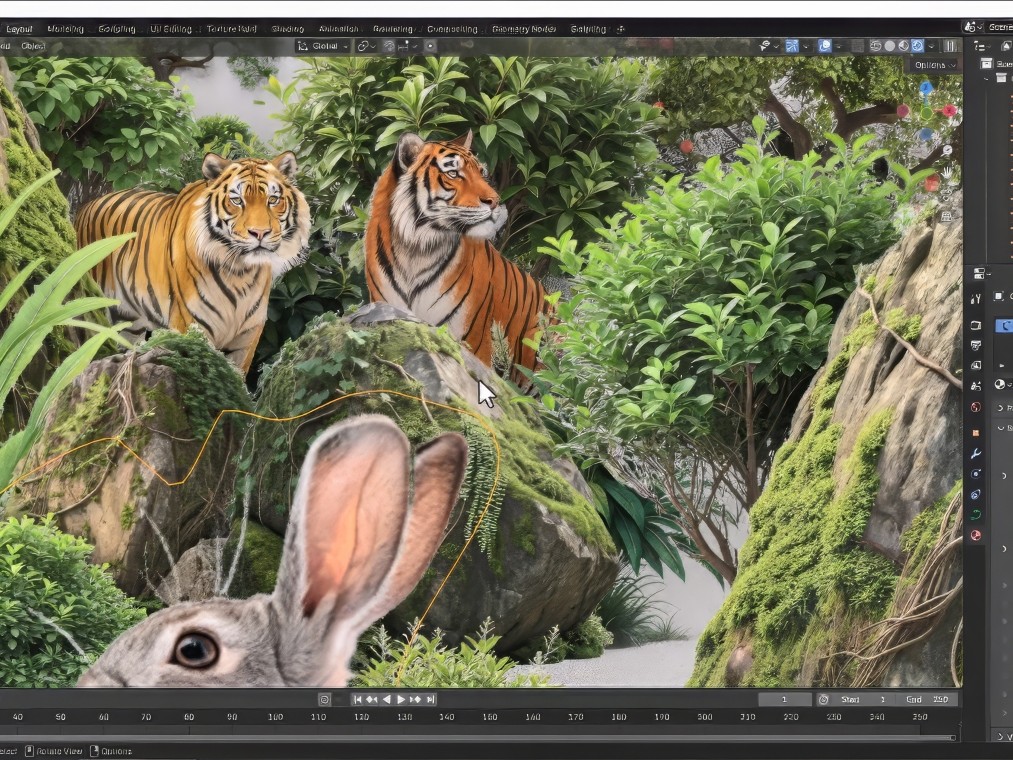The image size is (1013, 760).
Task: Expand the viewport Options dropdown
Action: pyautogui.click(x=935, y=65)
